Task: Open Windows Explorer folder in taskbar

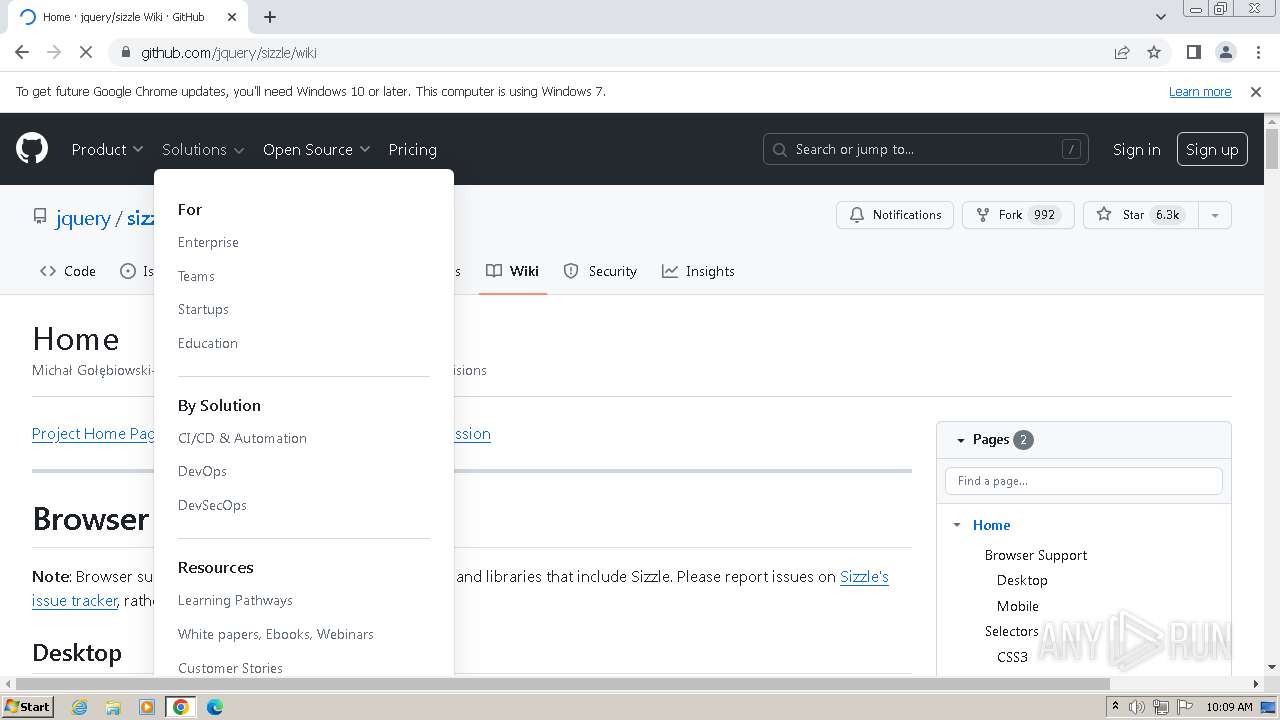Action: point(113,707)
